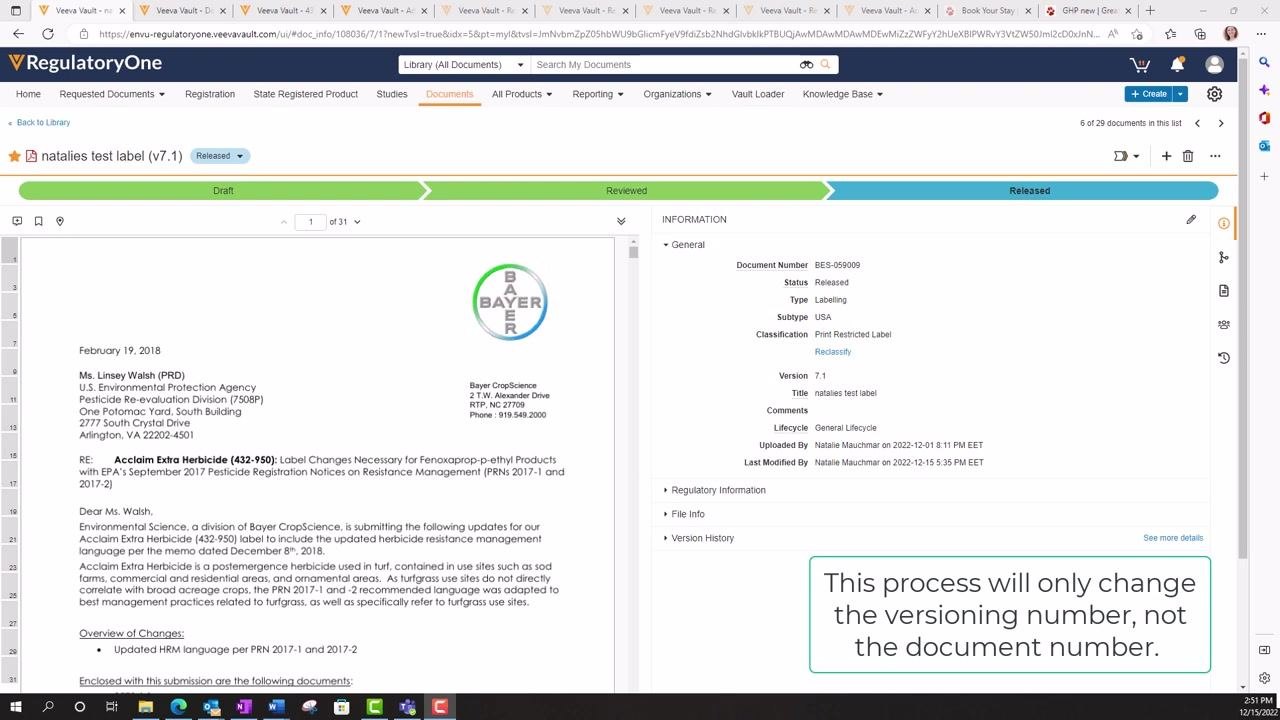The image size is (1280, 720).
Task: Open the Vault Loader tab
Action: [758, 94]
